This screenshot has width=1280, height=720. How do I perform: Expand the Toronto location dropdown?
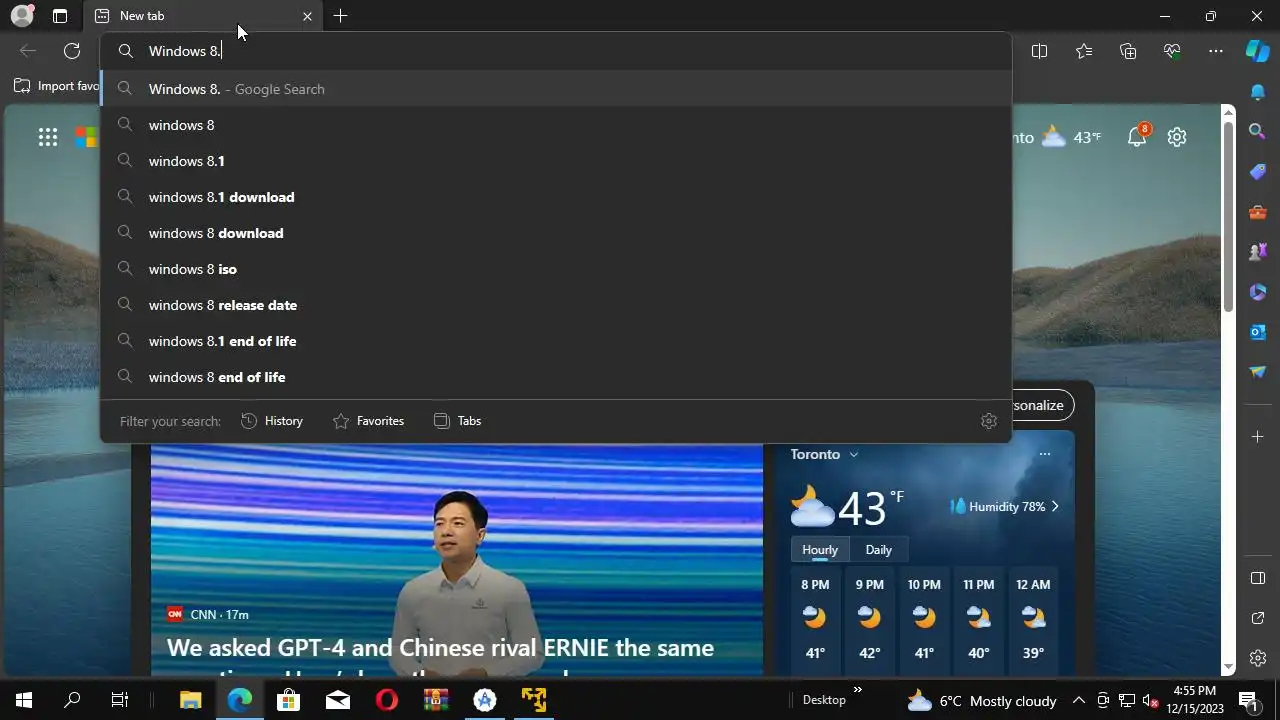853,454
